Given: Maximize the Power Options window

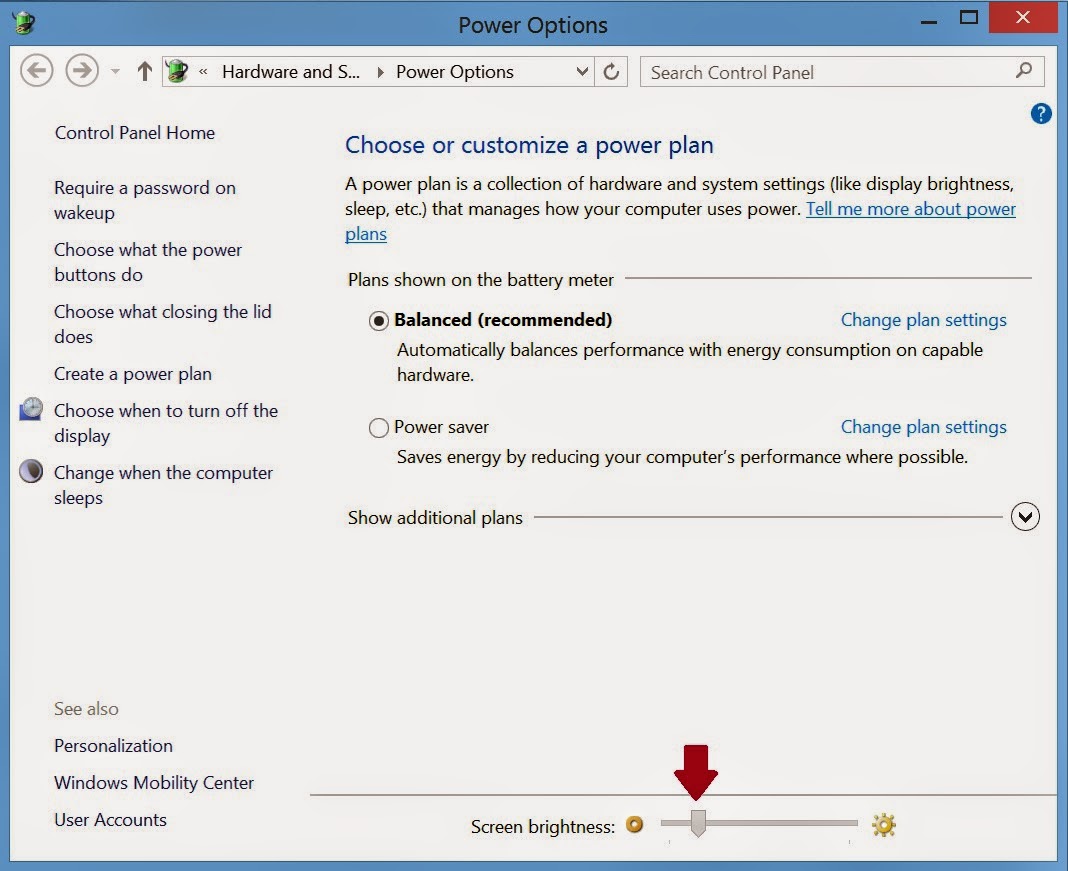Looking at the screenshot, I should [x=969, y=18].
